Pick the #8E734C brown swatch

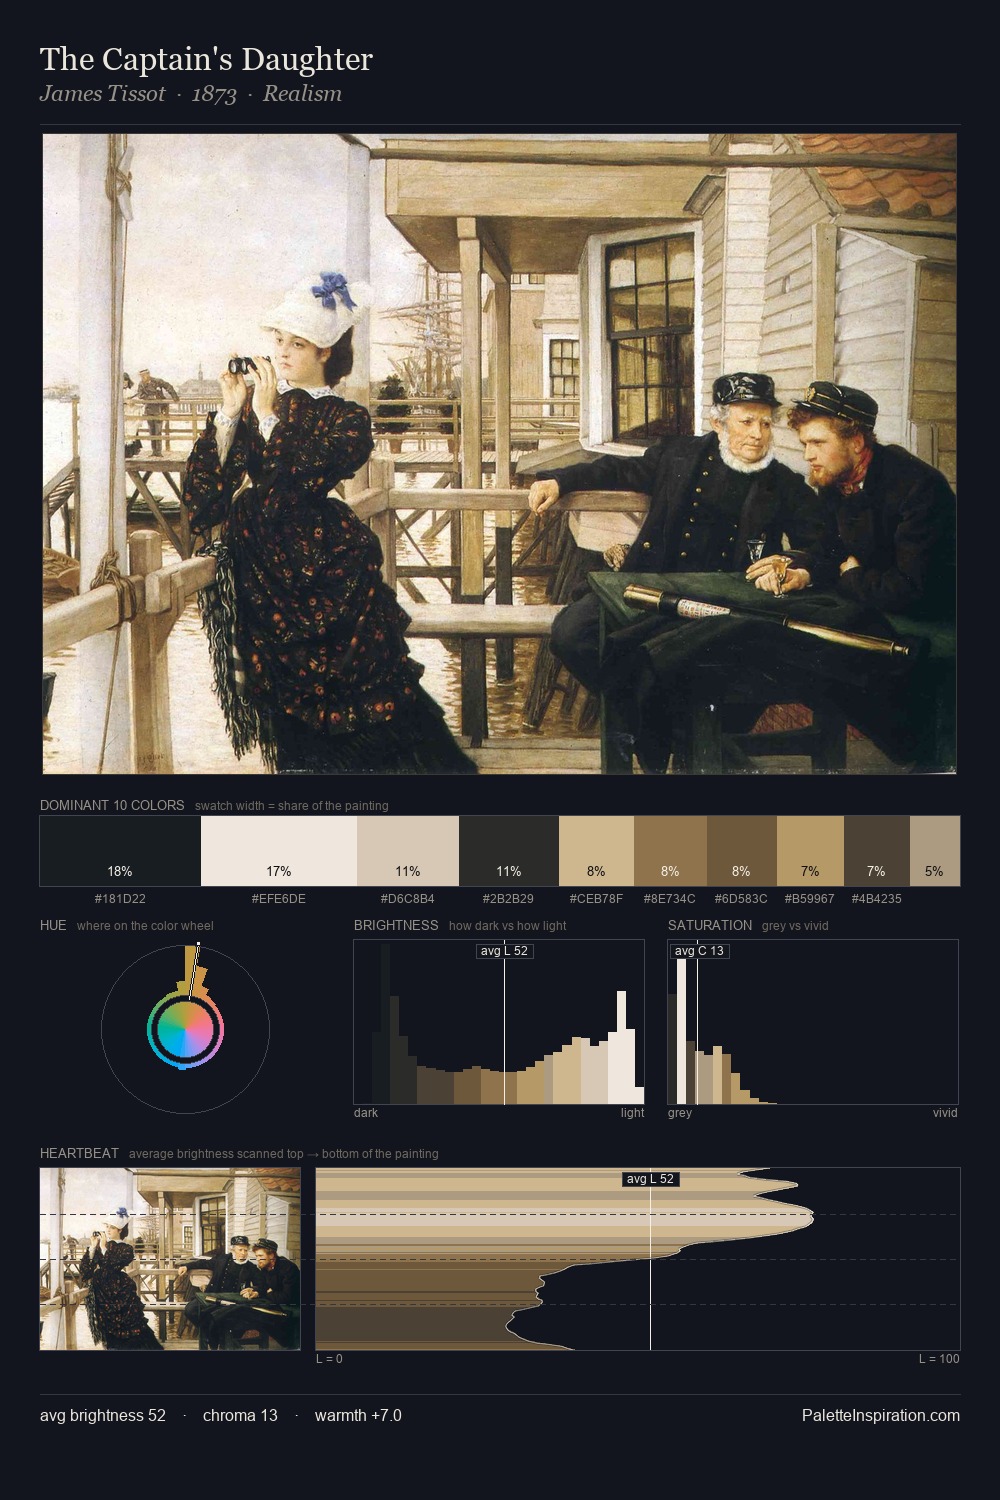point(670,851)
